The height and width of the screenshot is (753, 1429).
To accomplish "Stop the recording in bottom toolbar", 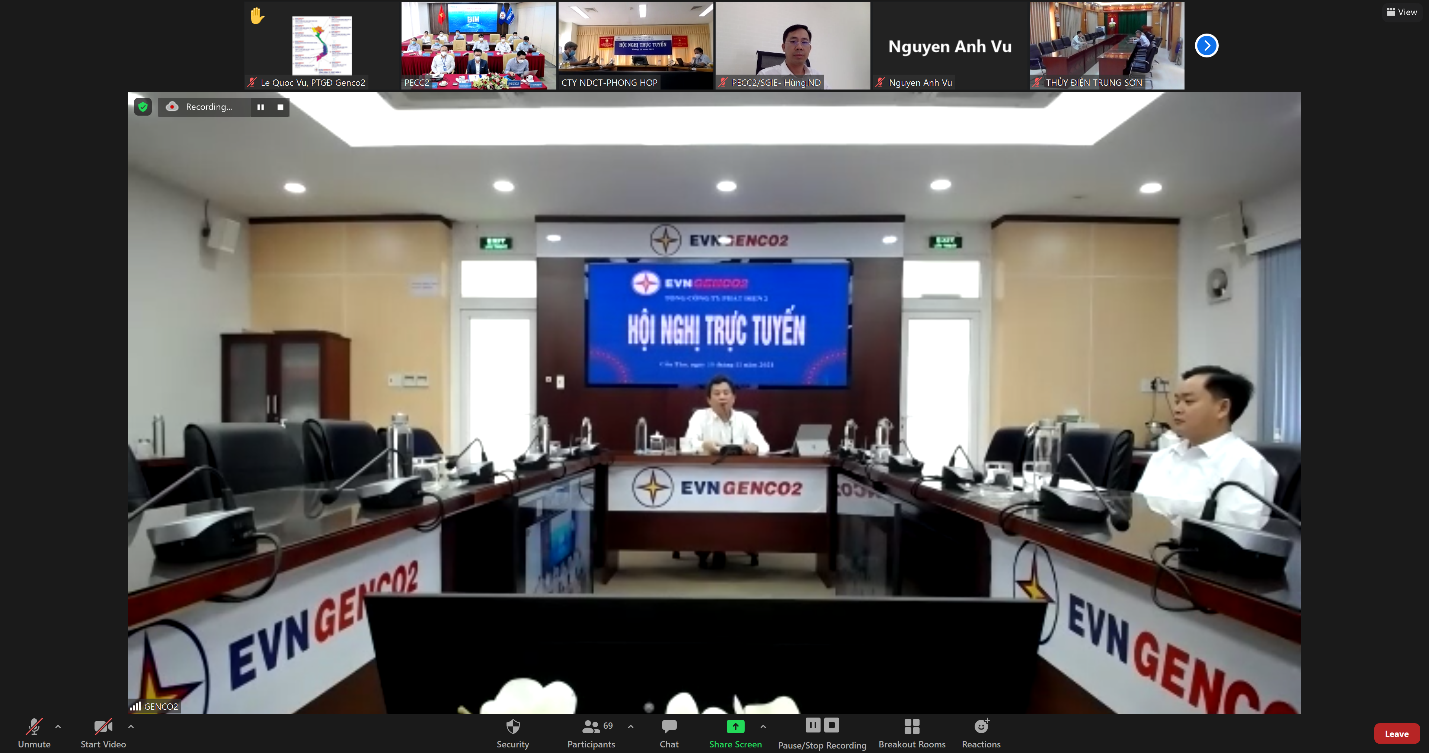I will pyautogui.click(x=832, y=725).
